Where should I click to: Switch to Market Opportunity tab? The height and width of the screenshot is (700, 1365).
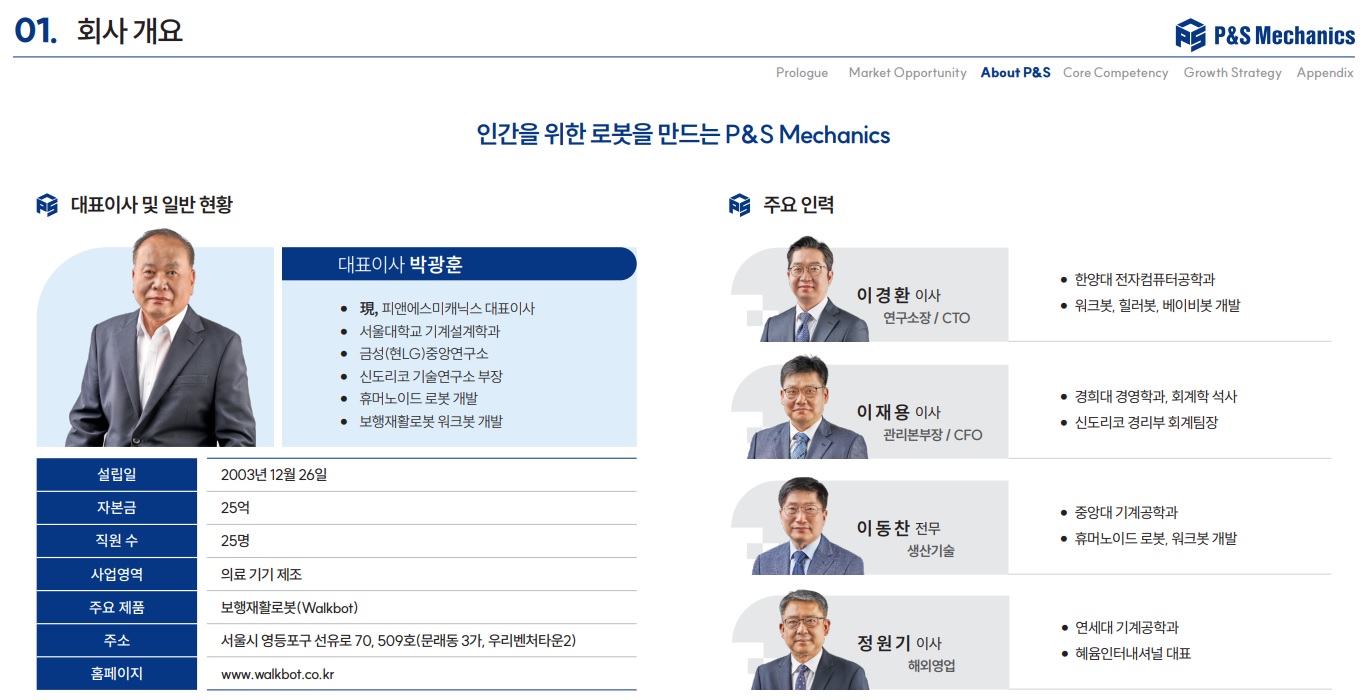coord(907,73)
